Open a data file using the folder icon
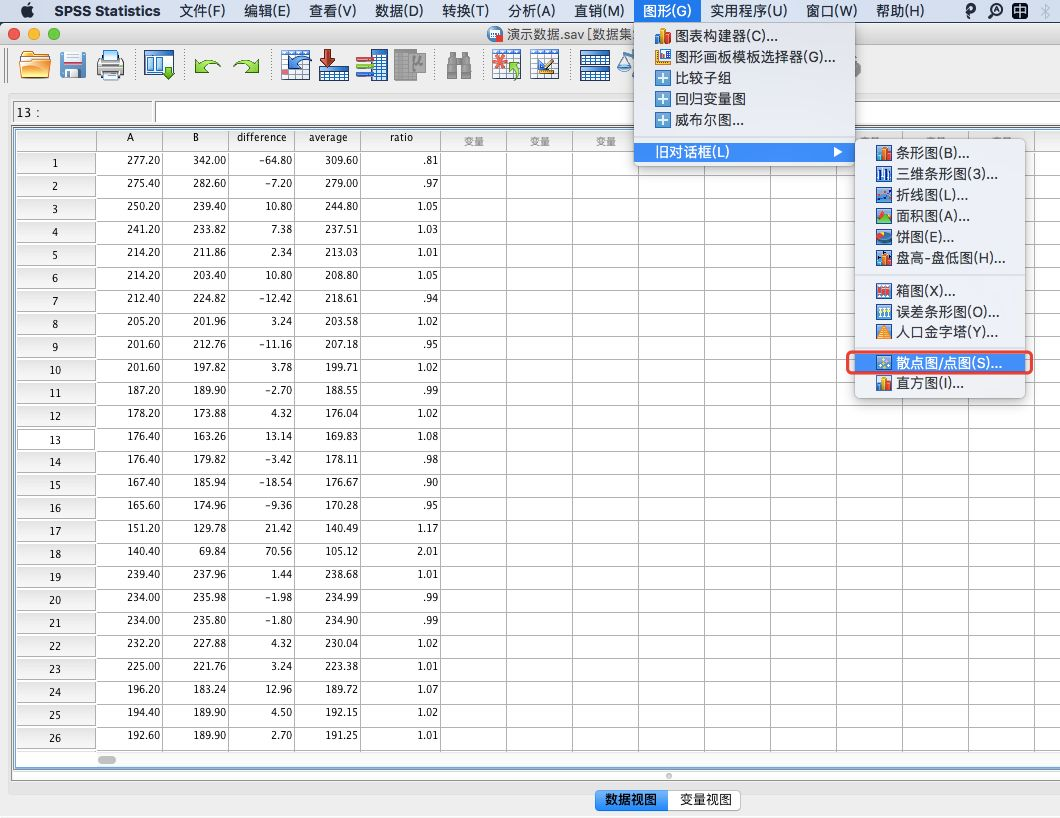The image size is (1060, 818). tap(33, 64)
